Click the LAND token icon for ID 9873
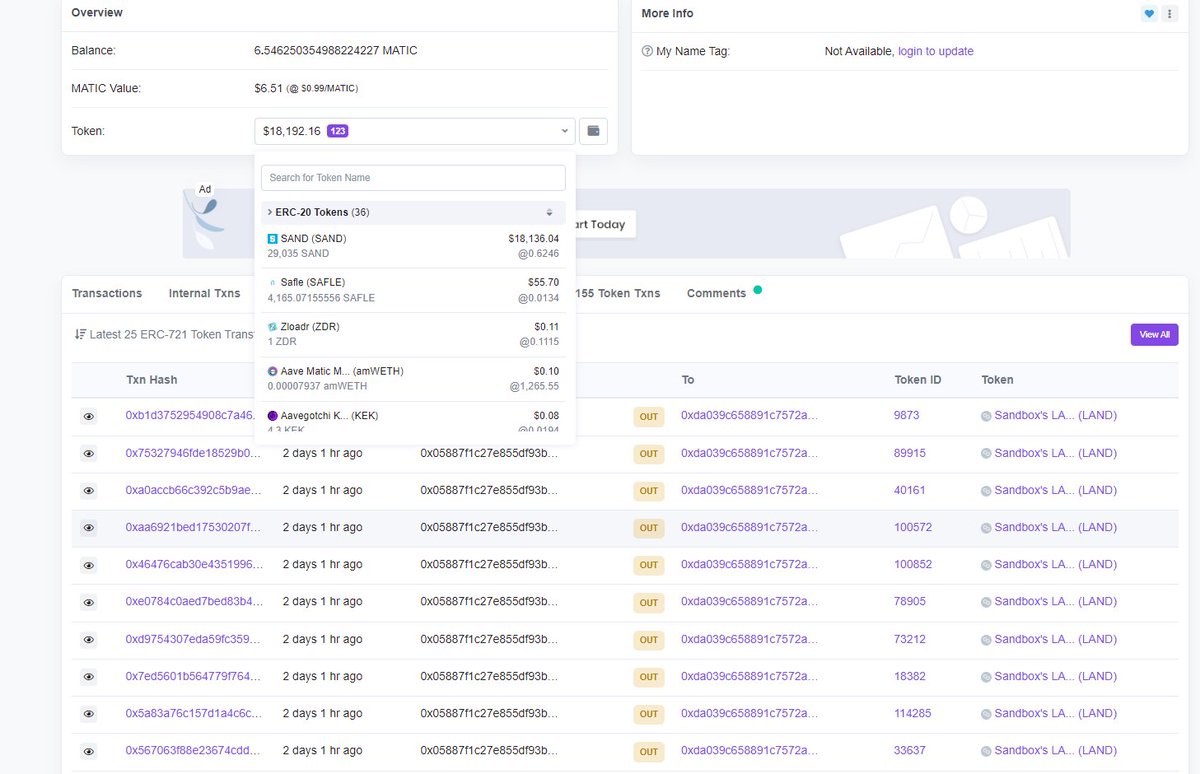The image size is (1200, 774). point(986,416)
